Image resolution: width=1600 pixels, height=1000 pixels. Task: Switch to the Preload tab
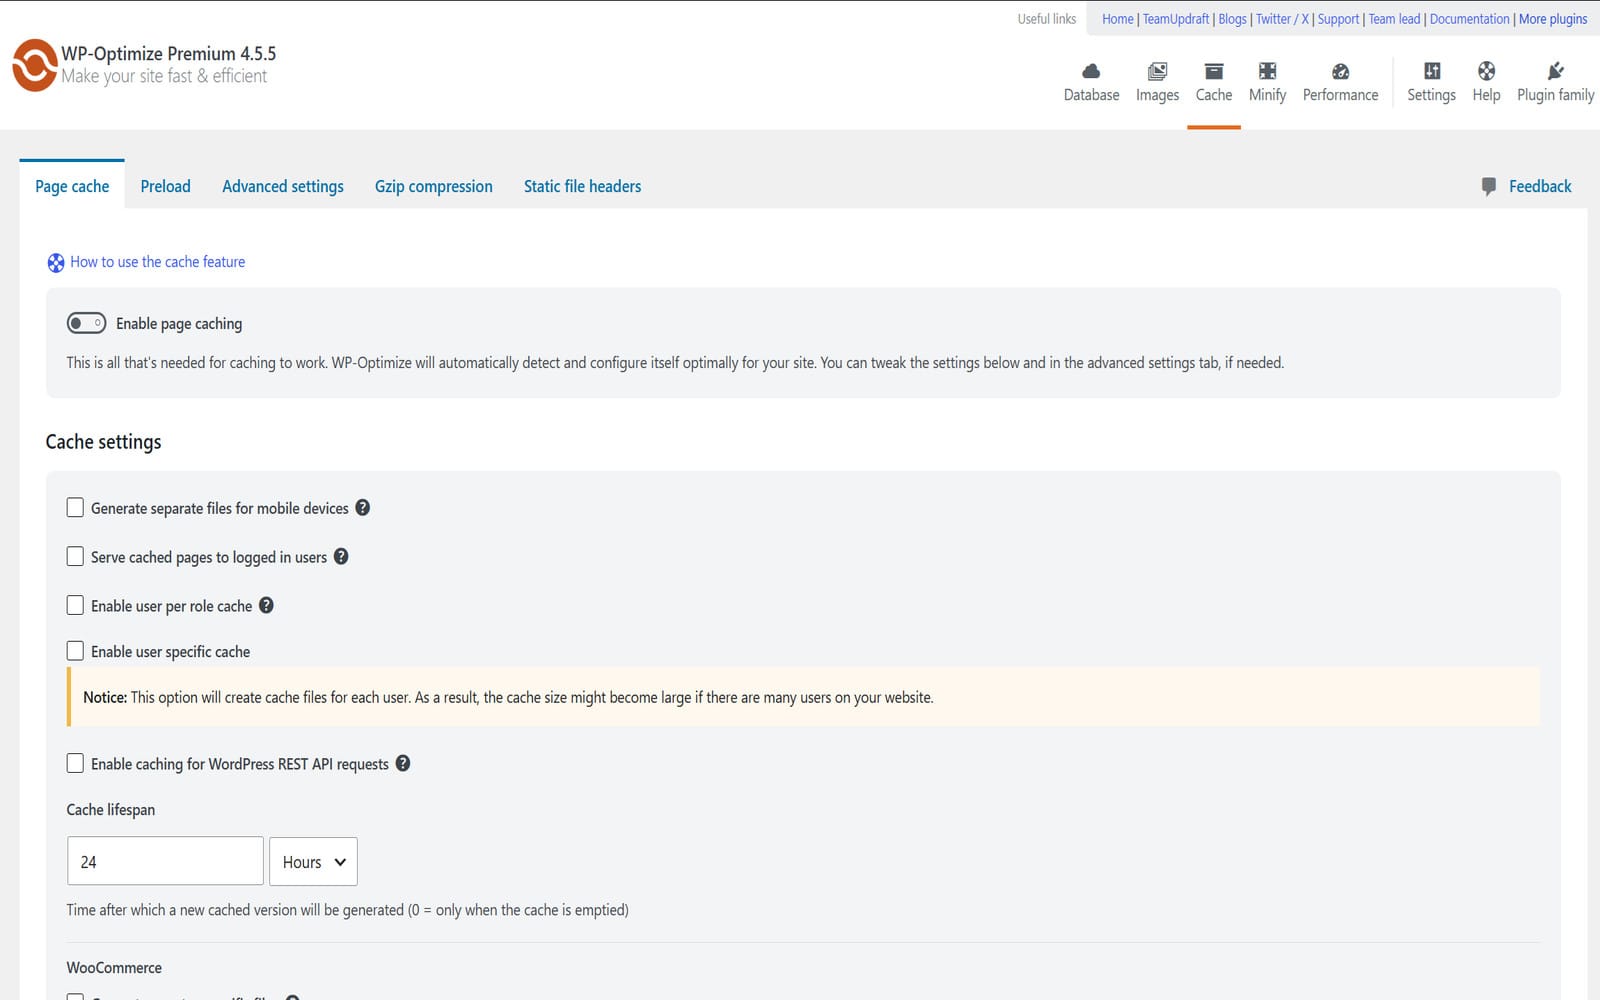click(165, 186)
